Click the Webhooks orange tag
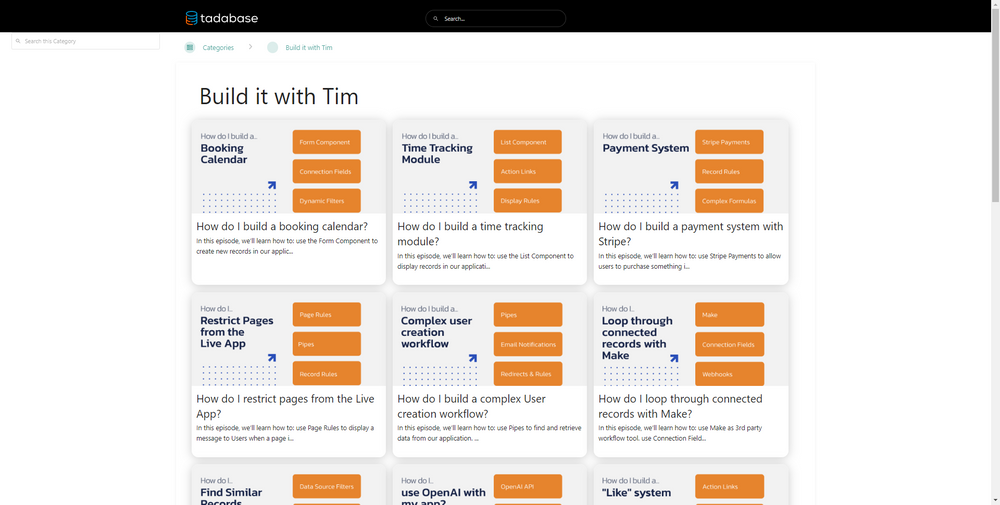 tap(730, 374)
